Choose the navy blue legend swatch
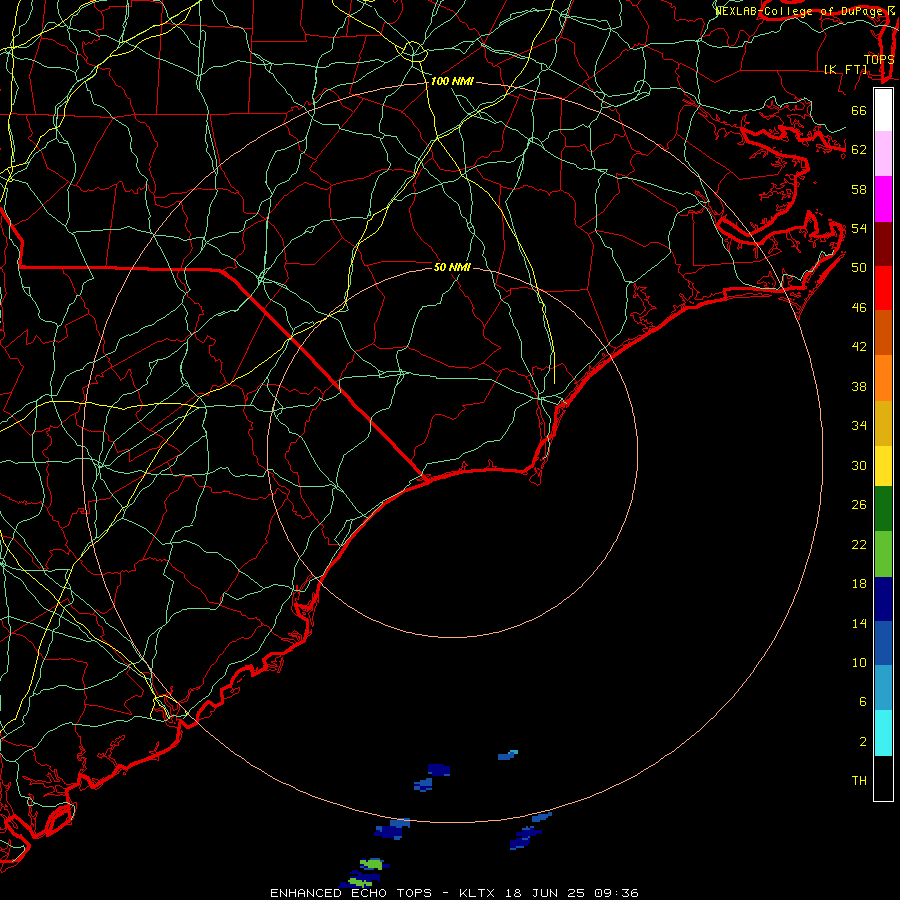 tap(883, 599)
